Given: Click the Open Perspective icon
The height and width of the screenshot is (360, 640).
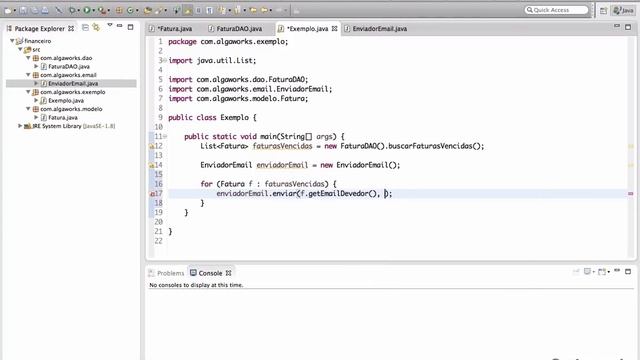Looking at the screenshot, I should tap(603, 11).
